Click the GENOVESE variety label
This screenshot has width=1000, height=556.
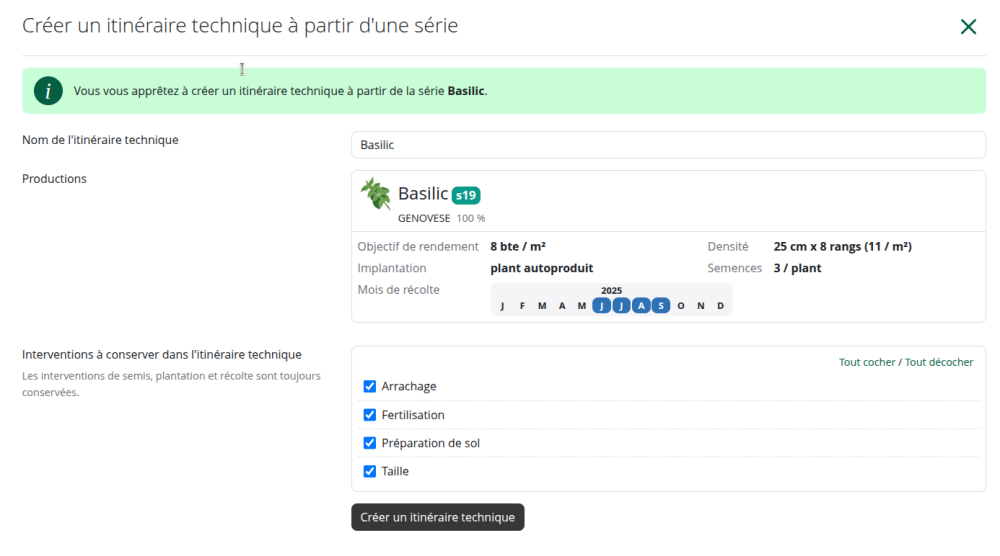pyautogui.click(x=424, y=218)
